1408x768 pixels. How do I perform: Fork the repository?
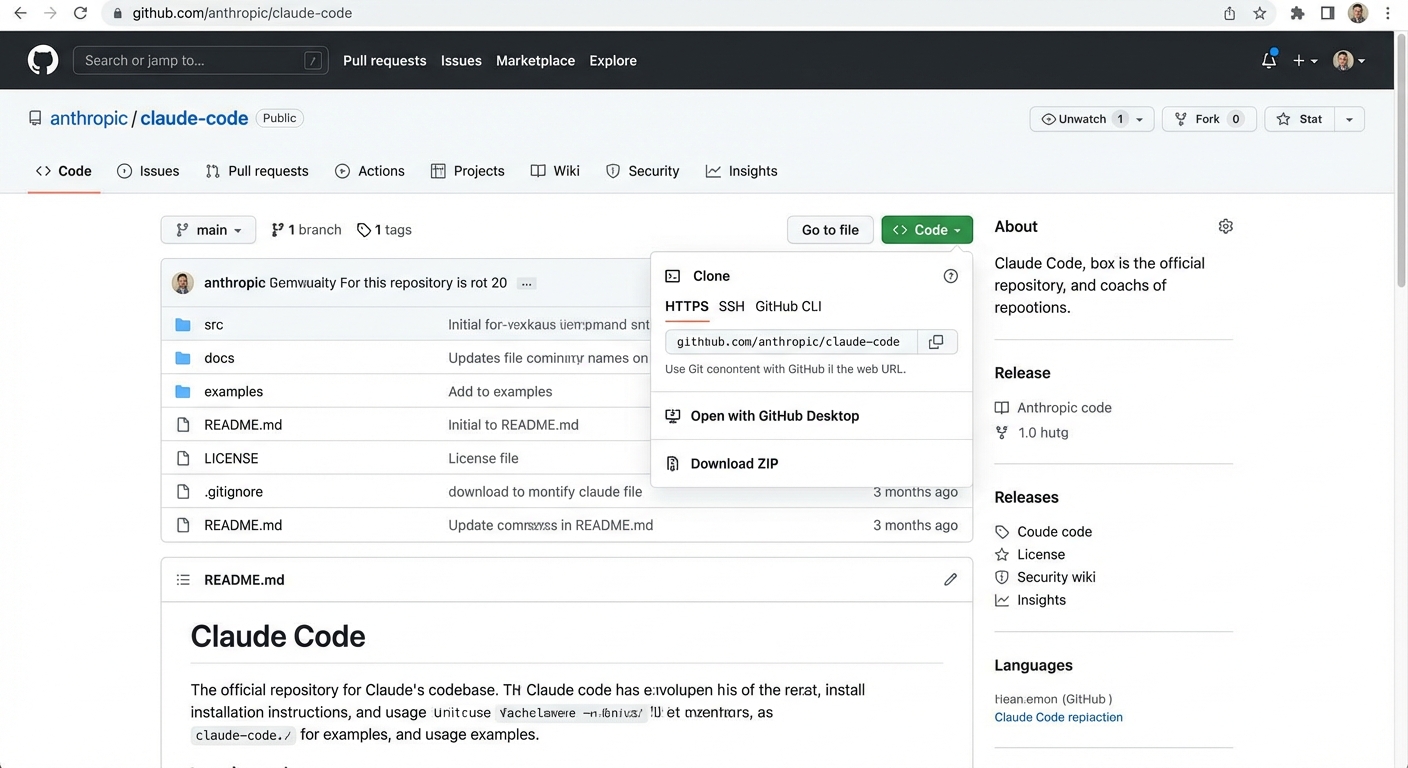[x=1209, y=119]
